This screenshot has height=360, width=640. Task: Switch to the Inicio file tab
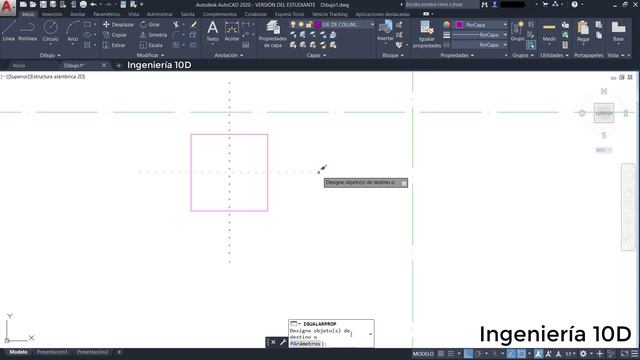[19, 65]
